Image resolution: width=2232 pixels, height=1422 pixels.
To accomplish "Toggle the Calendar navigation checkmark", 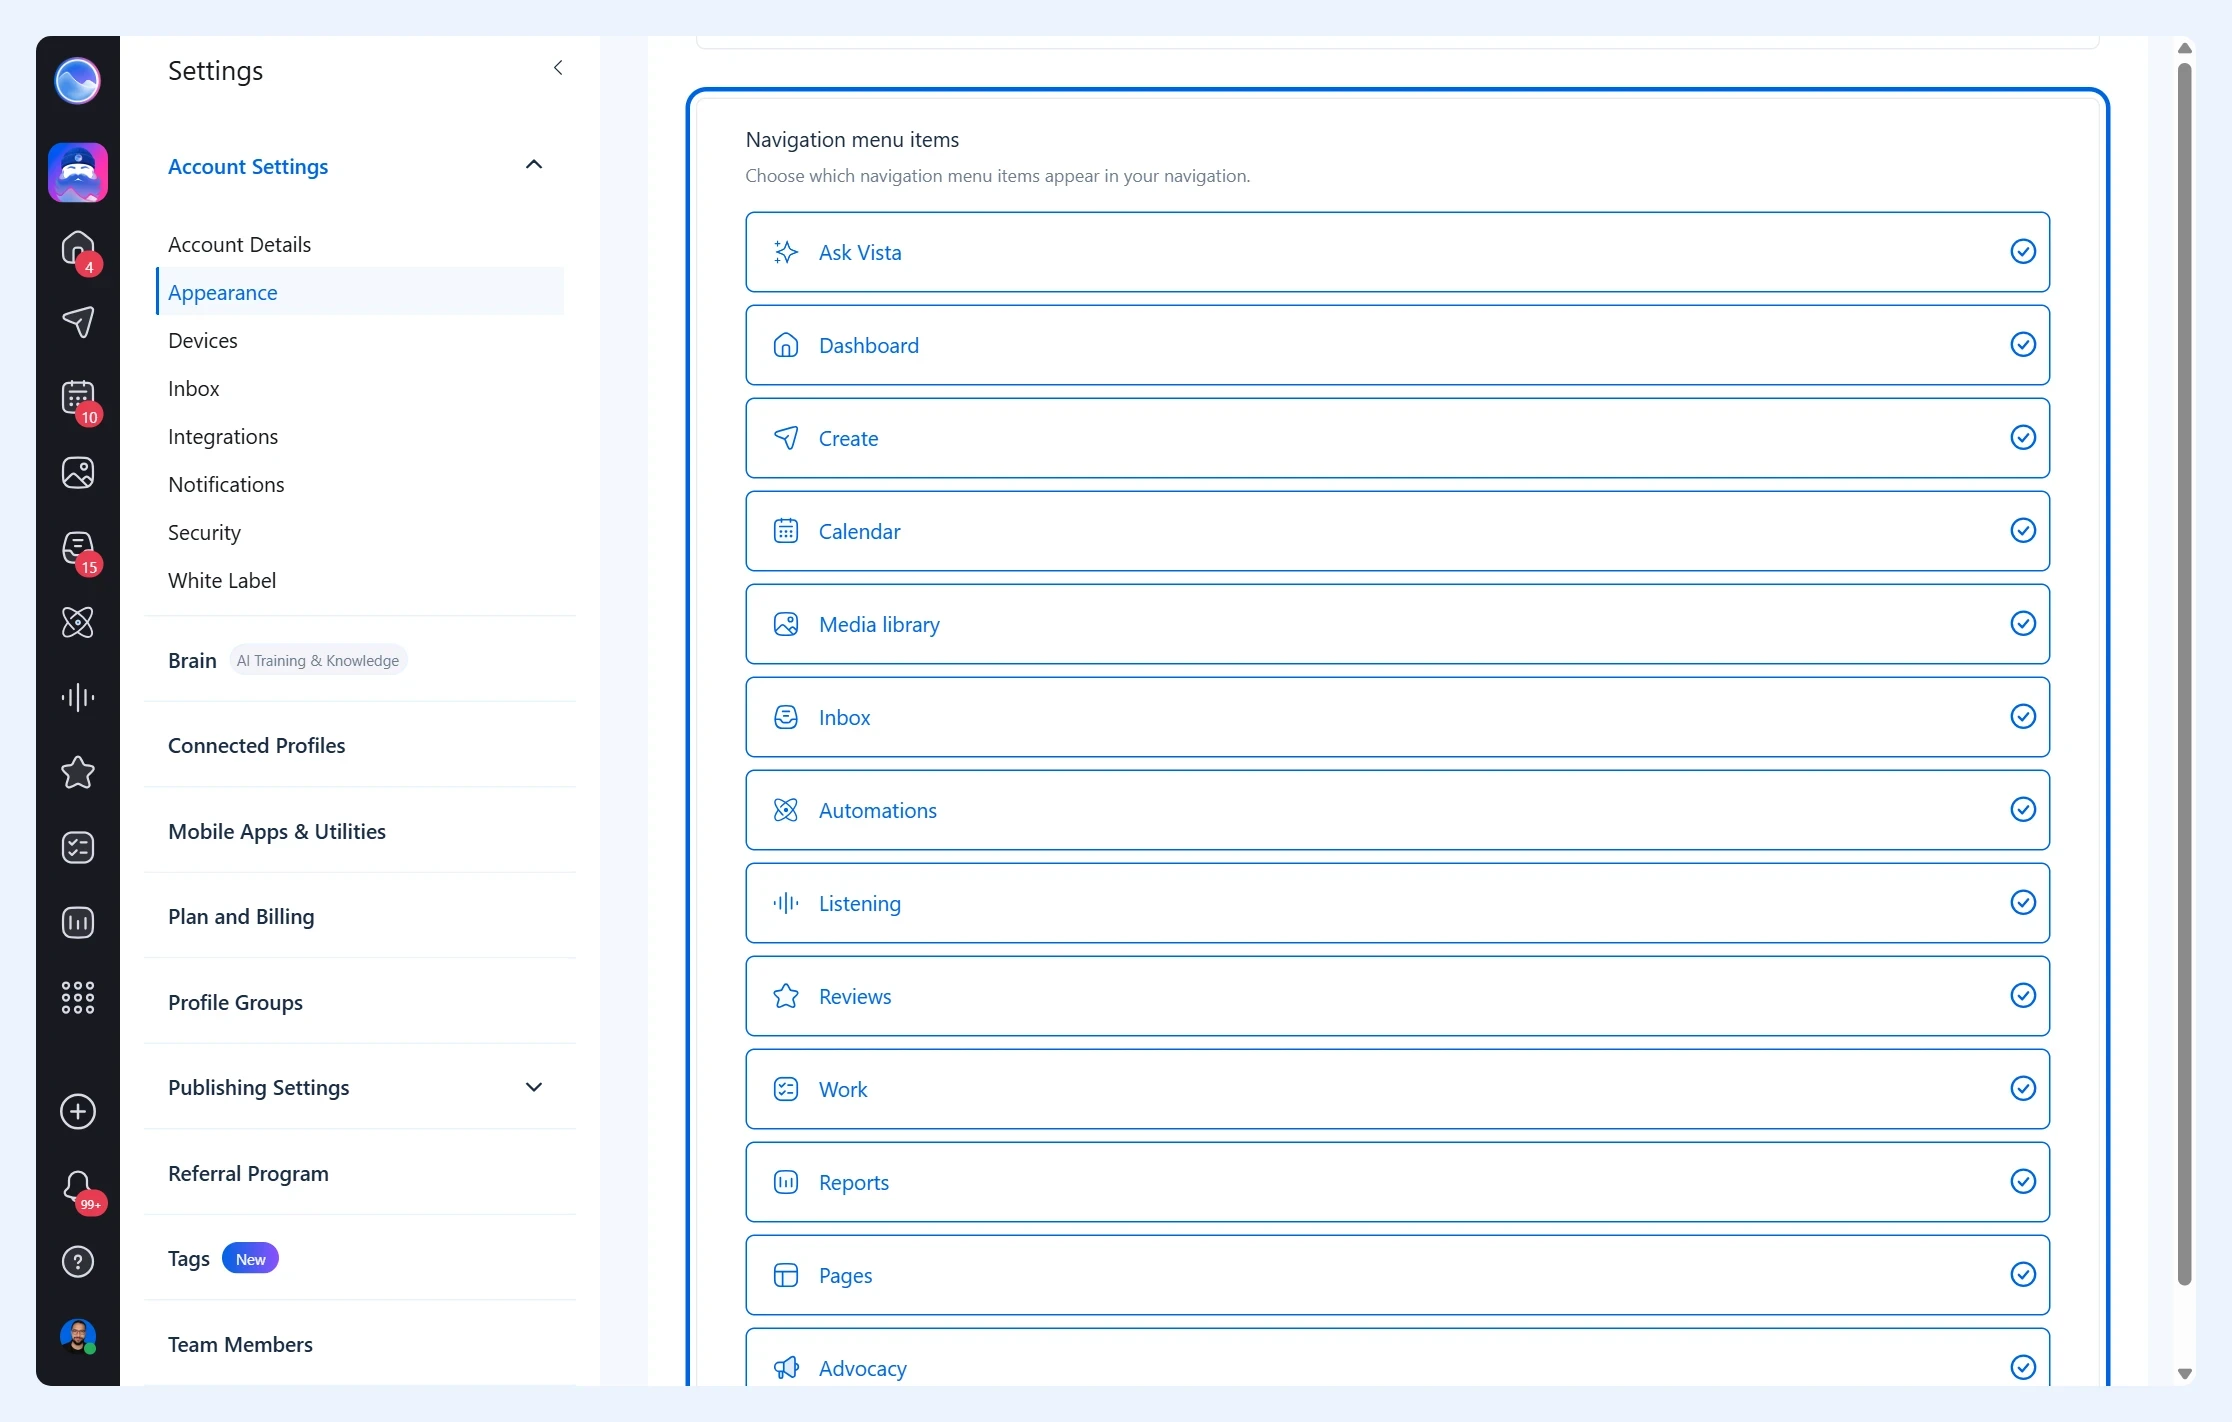I will 2023,530.
